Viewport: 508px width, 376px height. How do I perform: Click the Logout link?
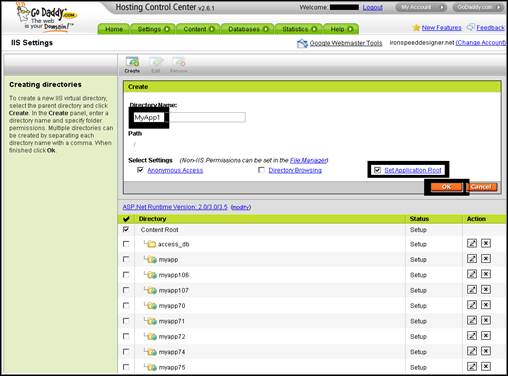373,7
